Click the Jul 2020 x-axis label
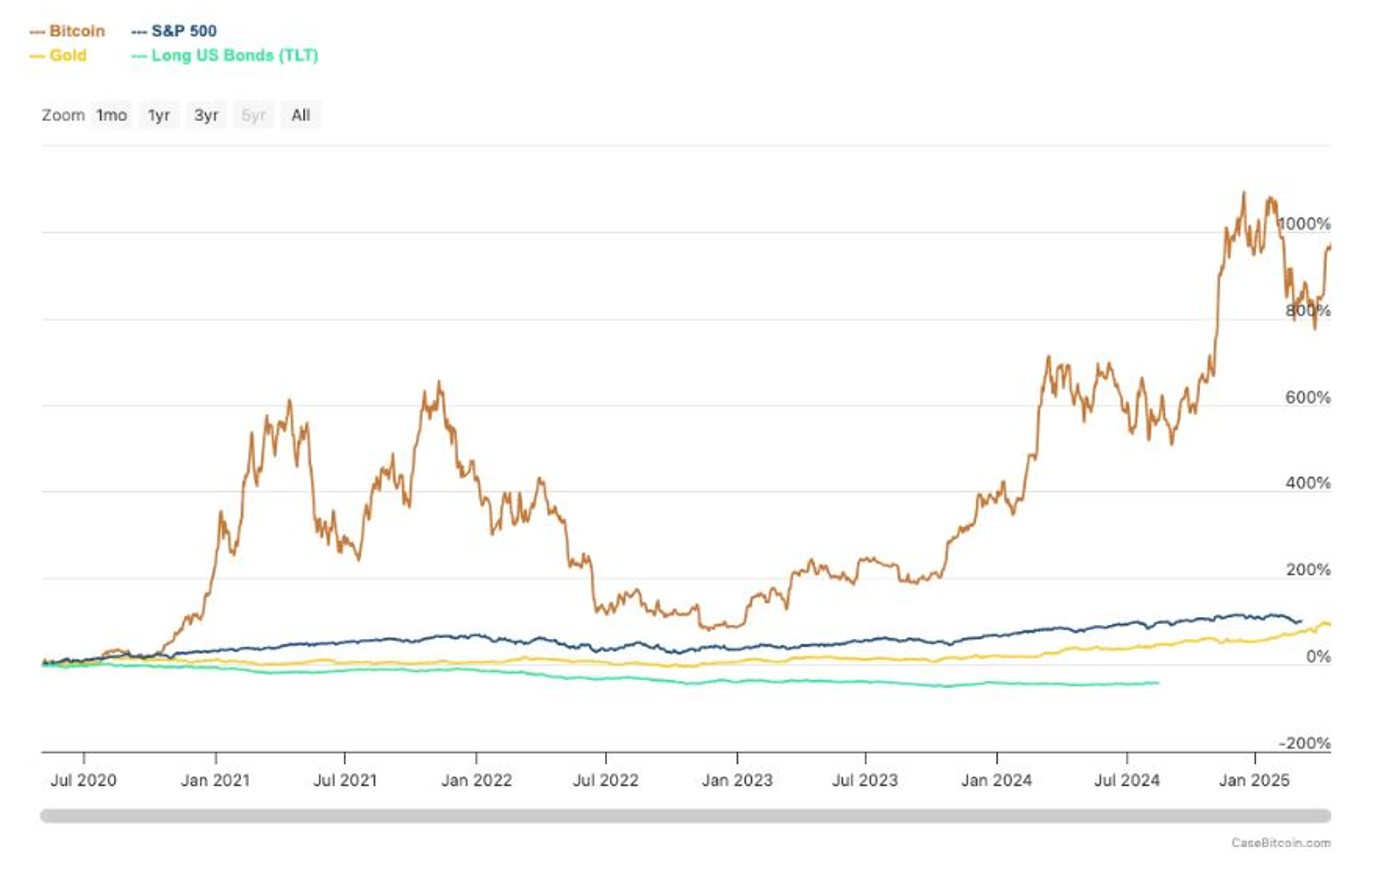The height and width of the screenshot is (877, 1382). coord(83,780)
